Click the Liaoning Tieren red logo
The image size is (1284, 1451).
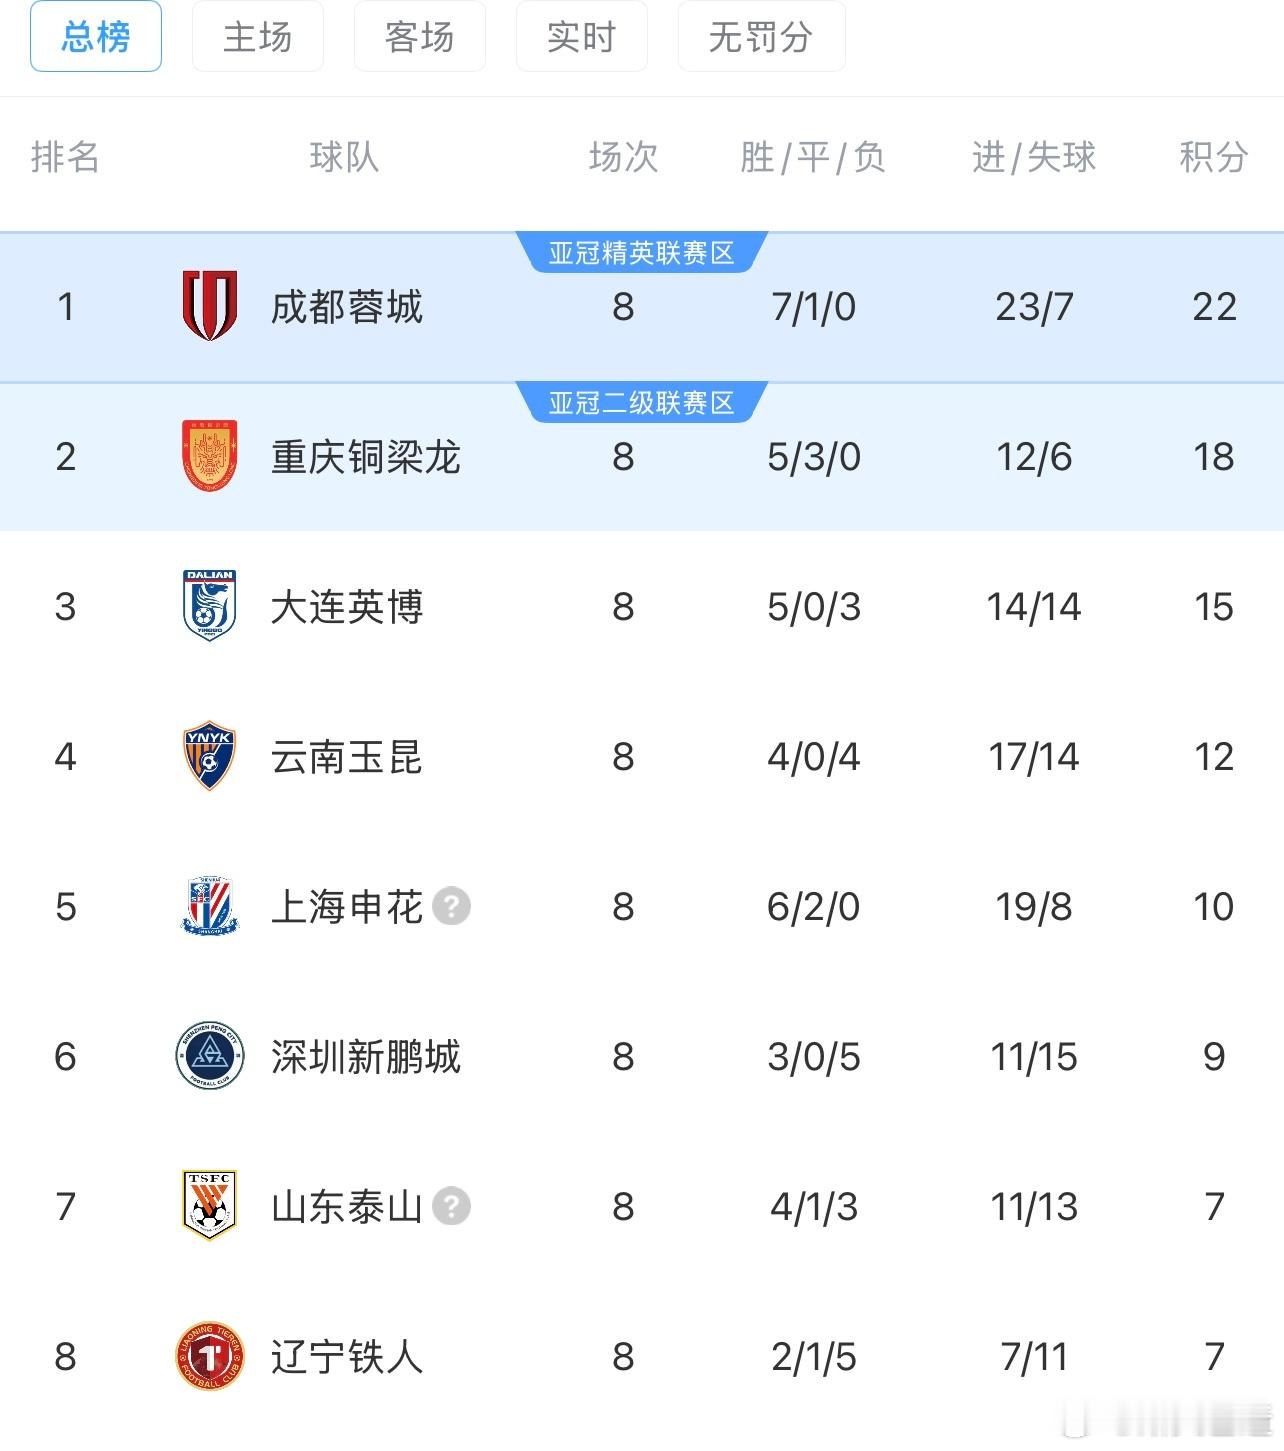click(209, 1356)
